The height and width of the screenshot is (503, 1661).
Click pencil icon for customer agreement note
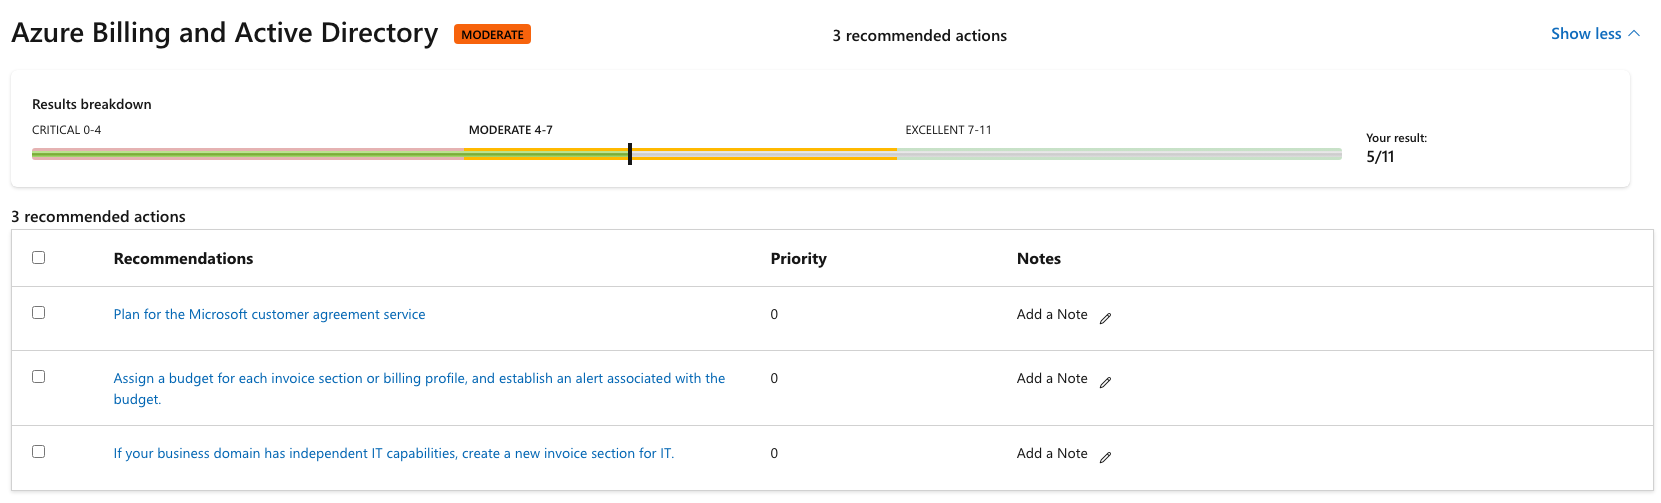coord(1105,318)
